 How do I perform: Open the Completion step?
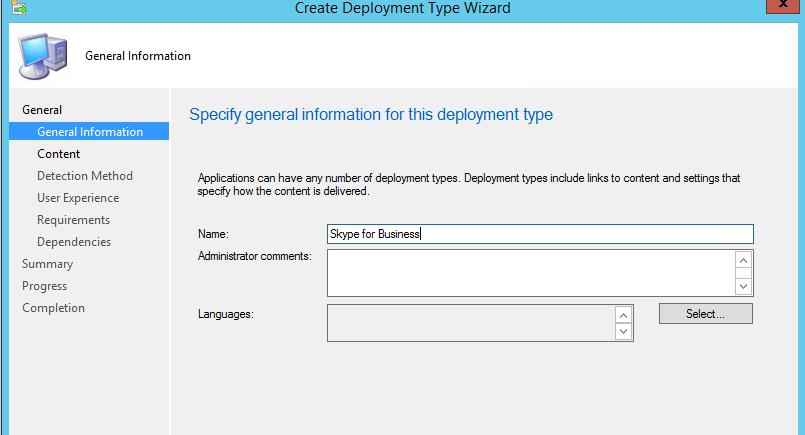[x=53, y=308]
